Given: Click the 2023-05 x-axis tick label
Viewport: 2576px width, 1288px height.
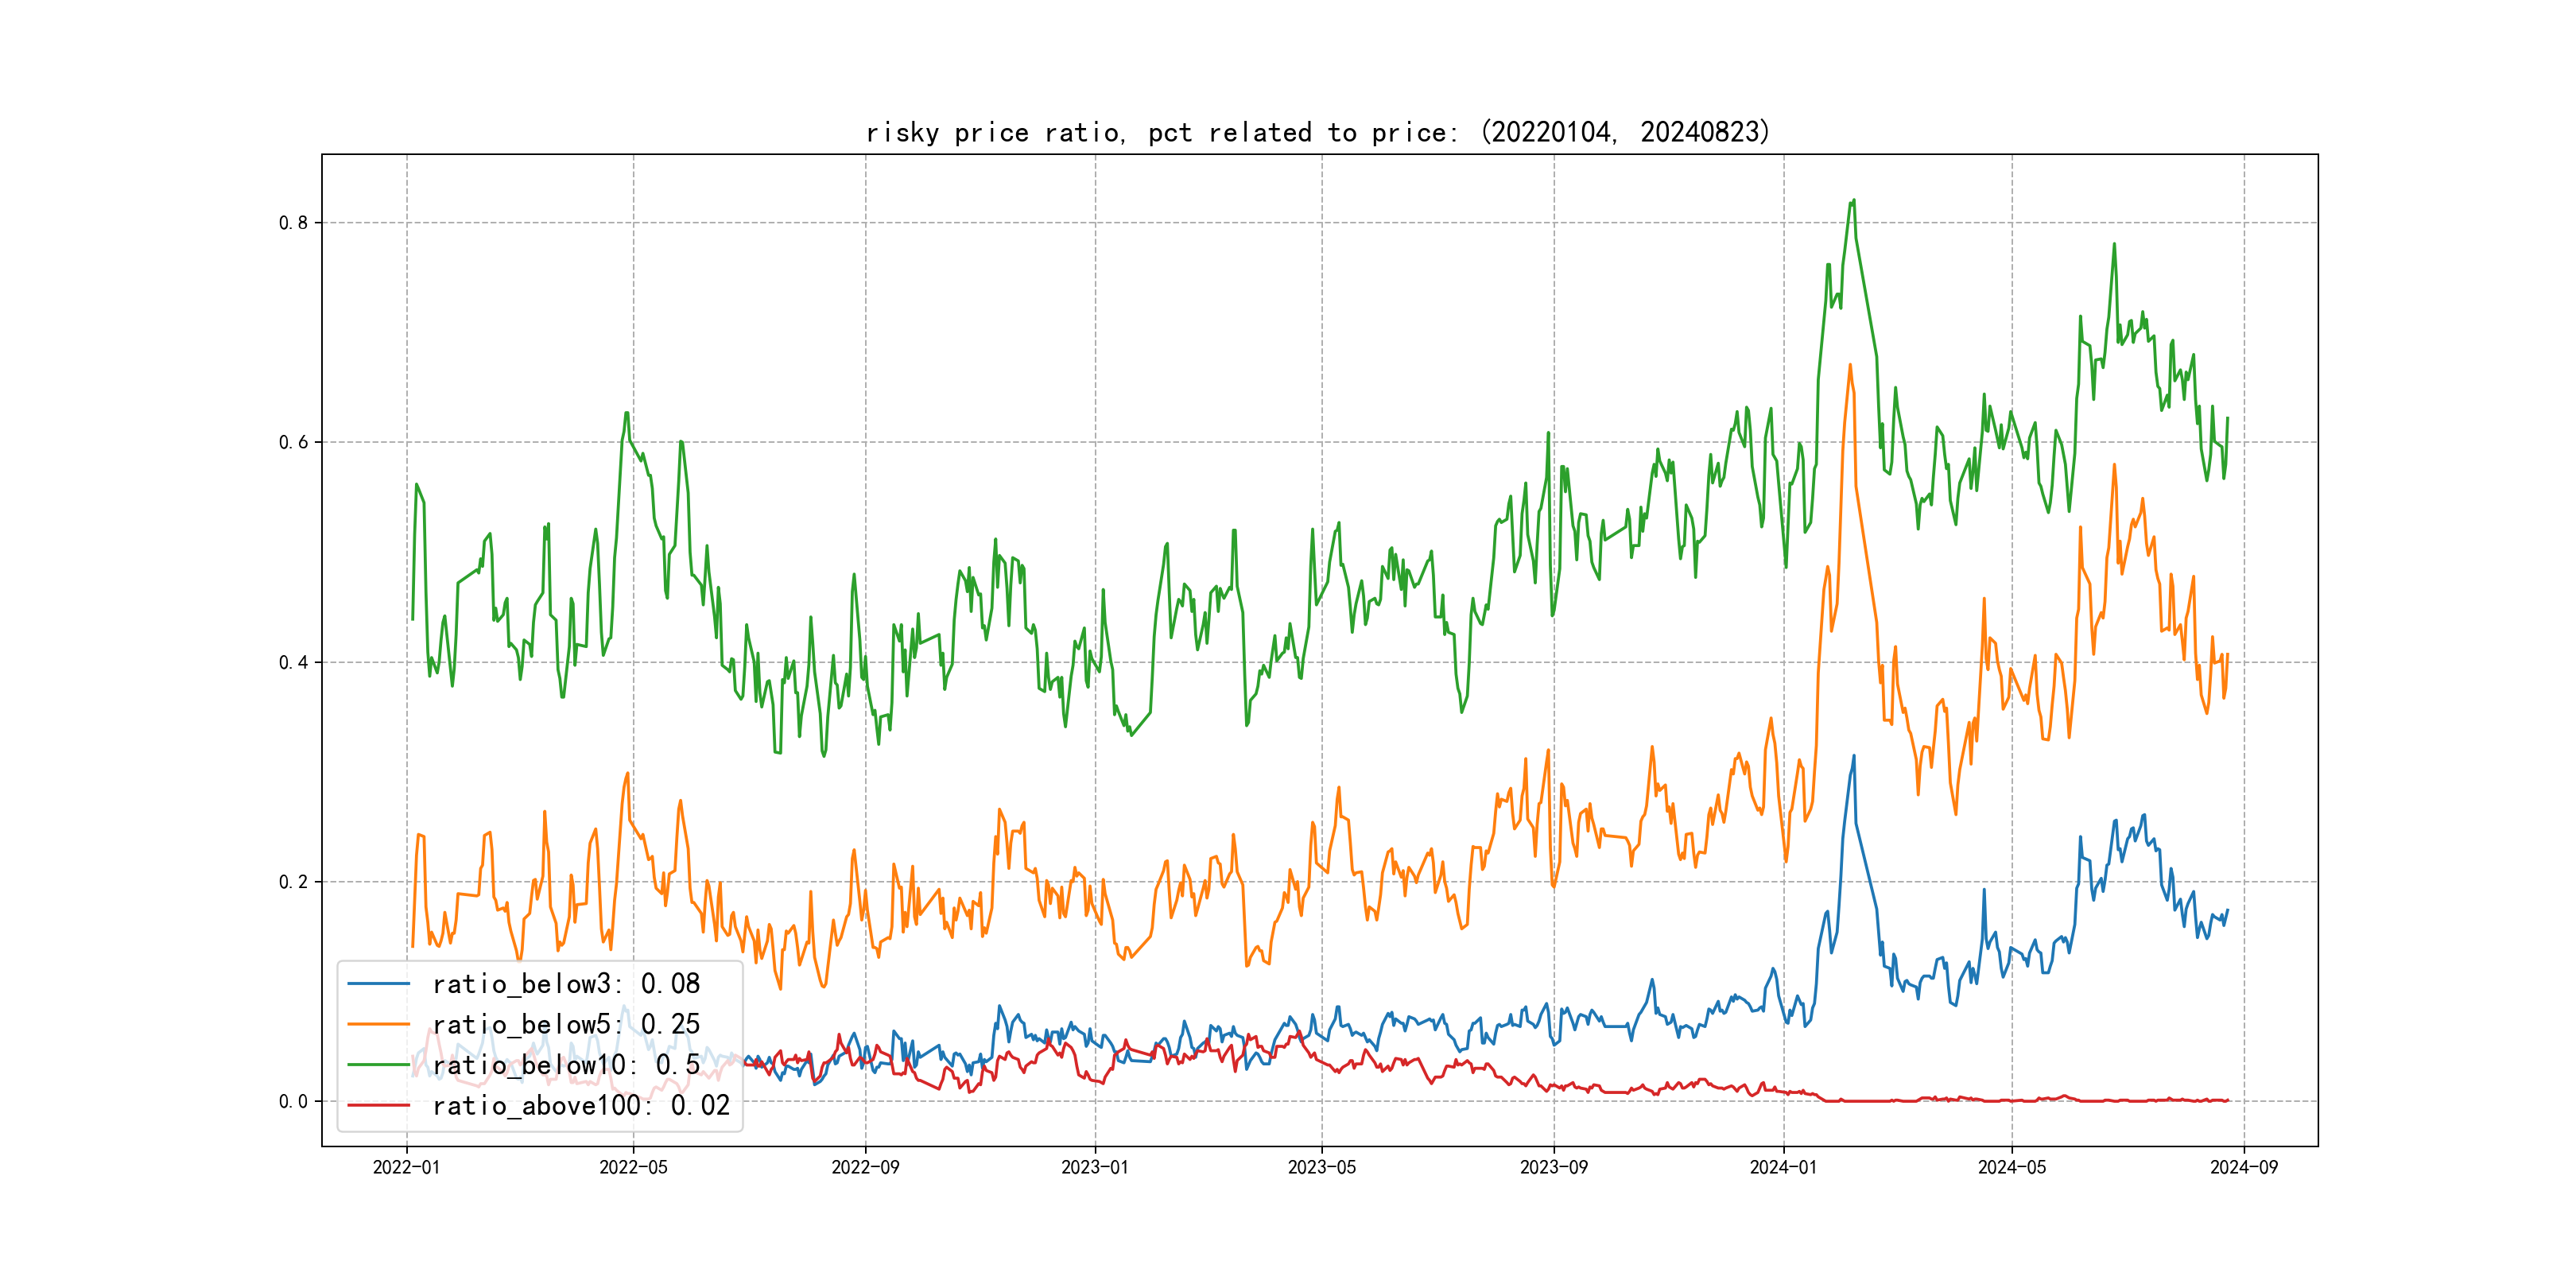Looking at the screenshot, I should pyautogui.click(x=1321, y=1167).
